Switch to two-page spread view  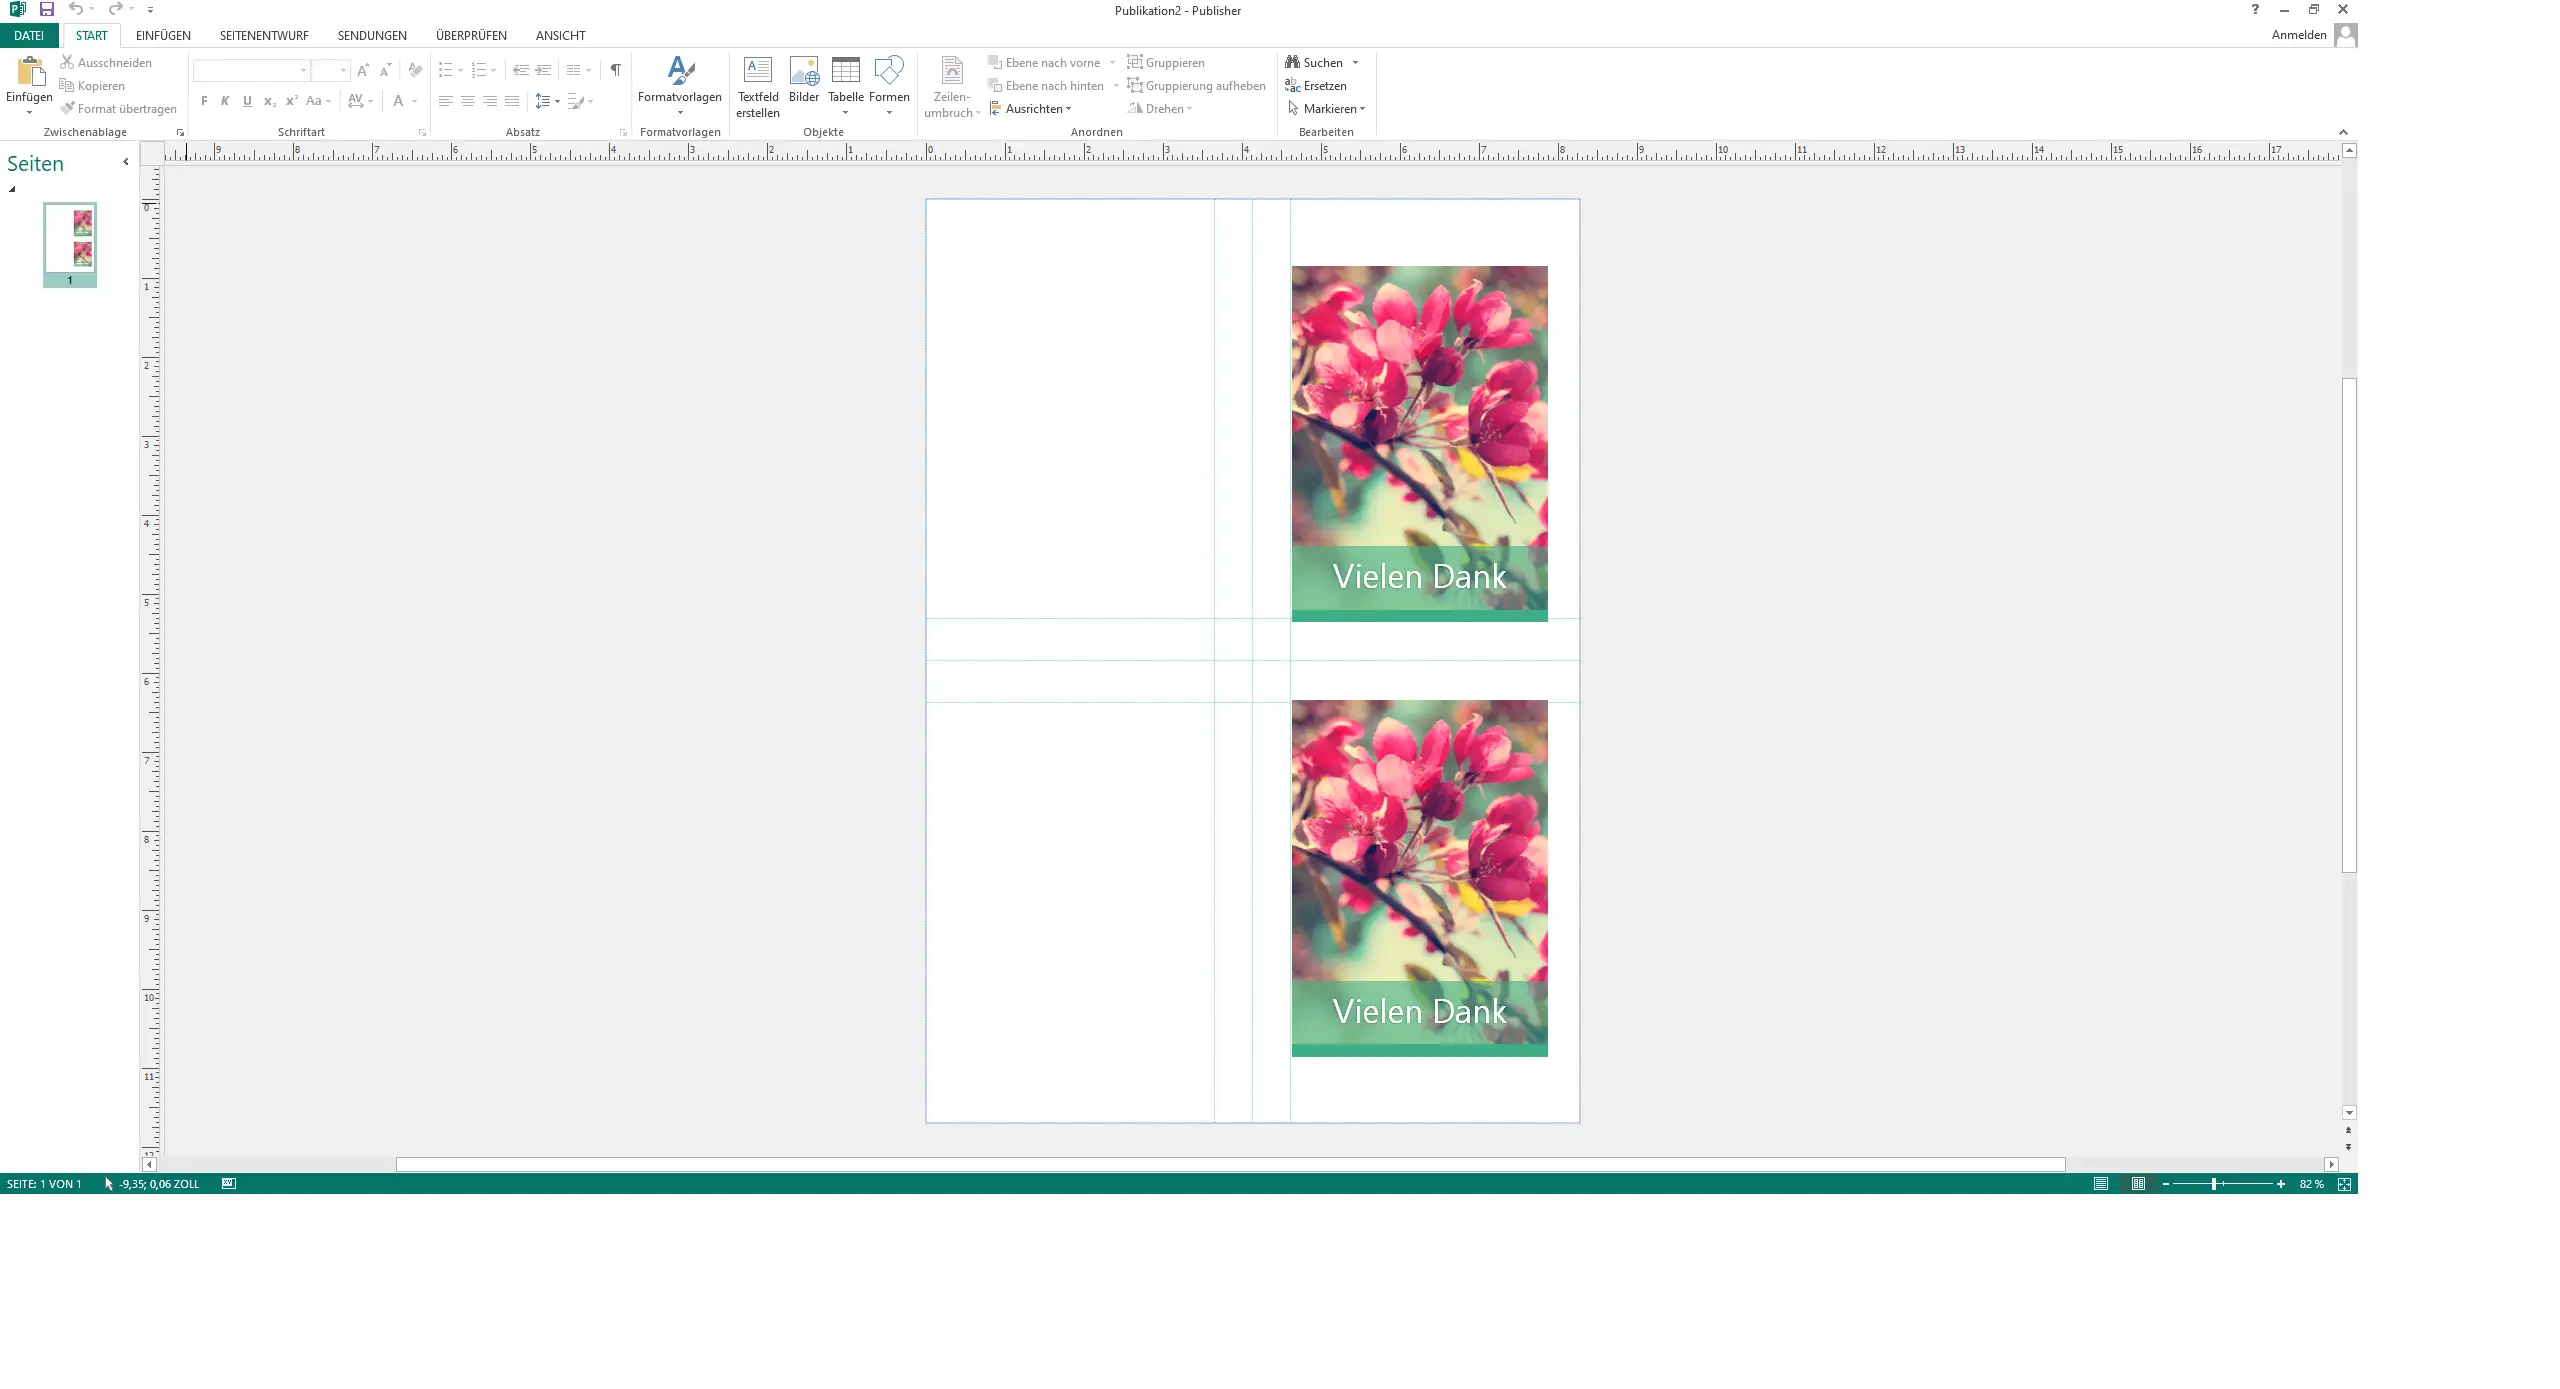[2138, 1184]
